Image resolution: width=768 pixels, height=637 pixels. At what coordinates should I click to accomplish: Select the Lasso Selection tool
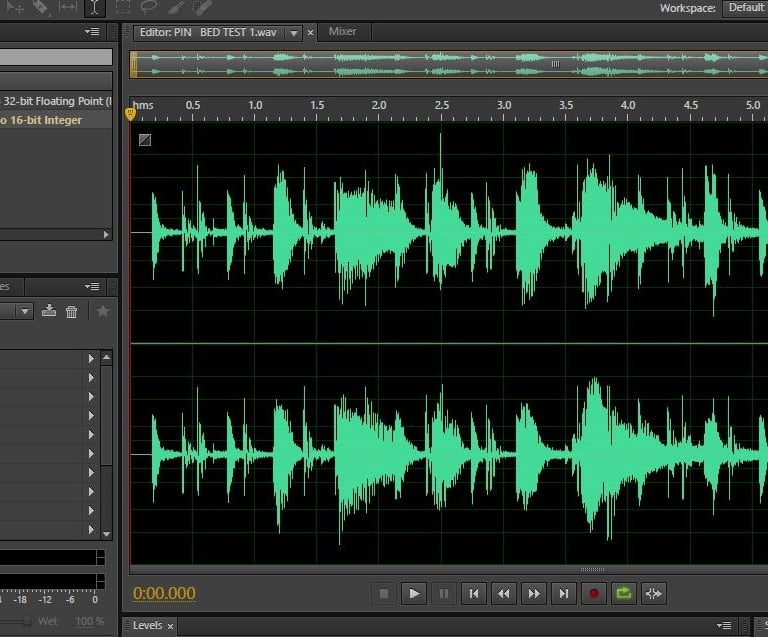coord(149,7)
